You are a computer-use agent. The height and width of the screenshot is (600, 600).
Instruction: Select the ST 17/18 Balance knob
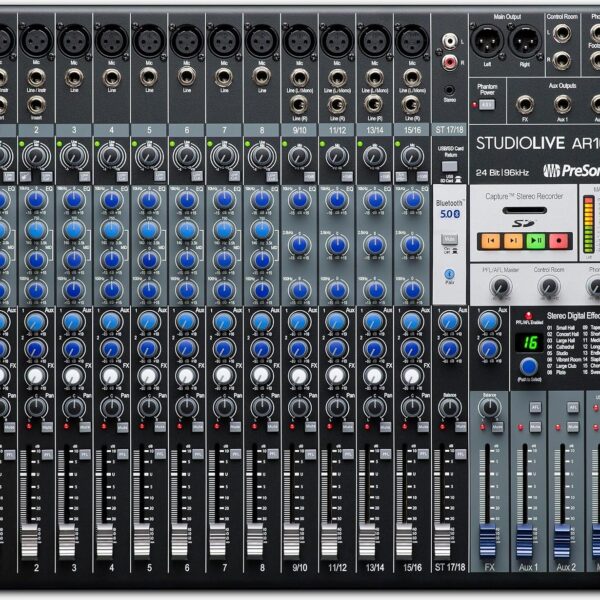(x=450, y=408)
